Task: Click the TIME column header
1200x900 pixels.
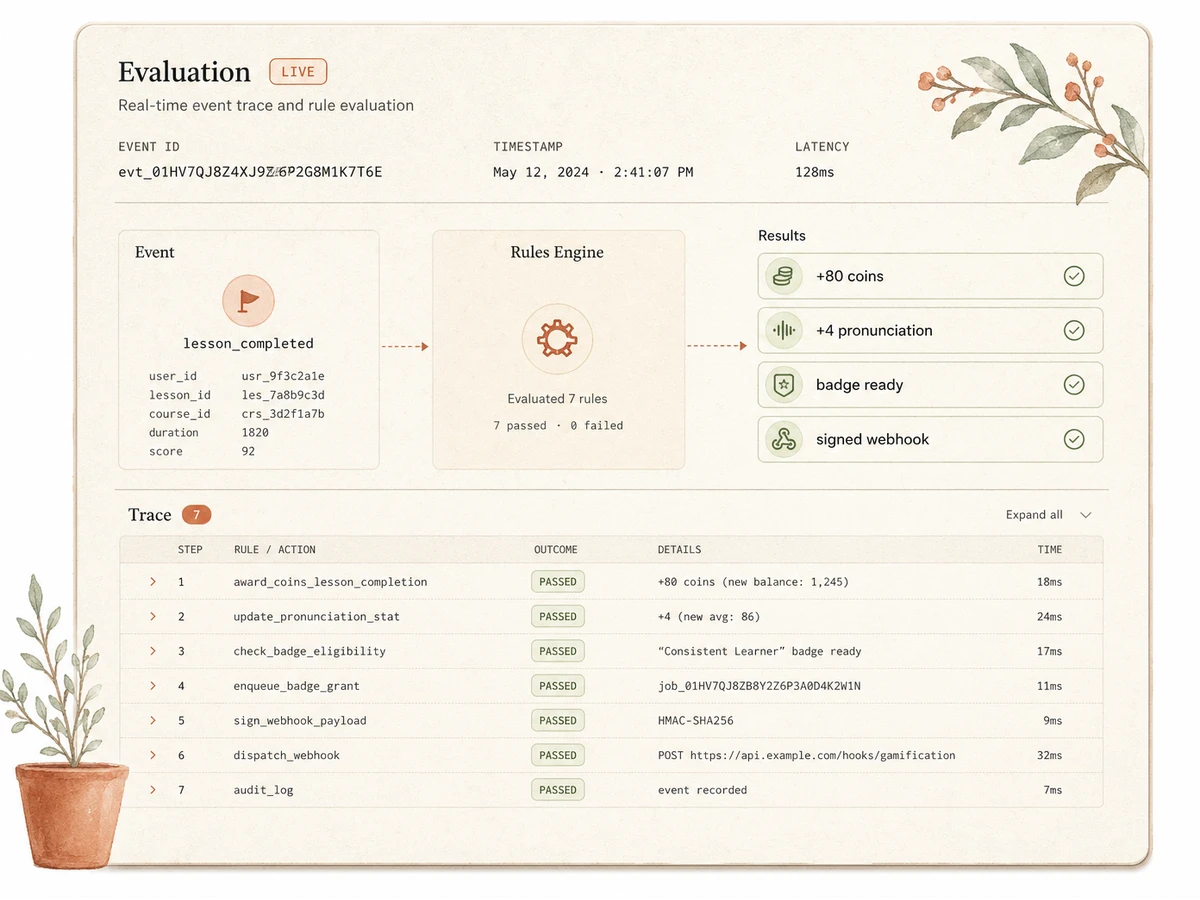Action: tap(1050, 550)
